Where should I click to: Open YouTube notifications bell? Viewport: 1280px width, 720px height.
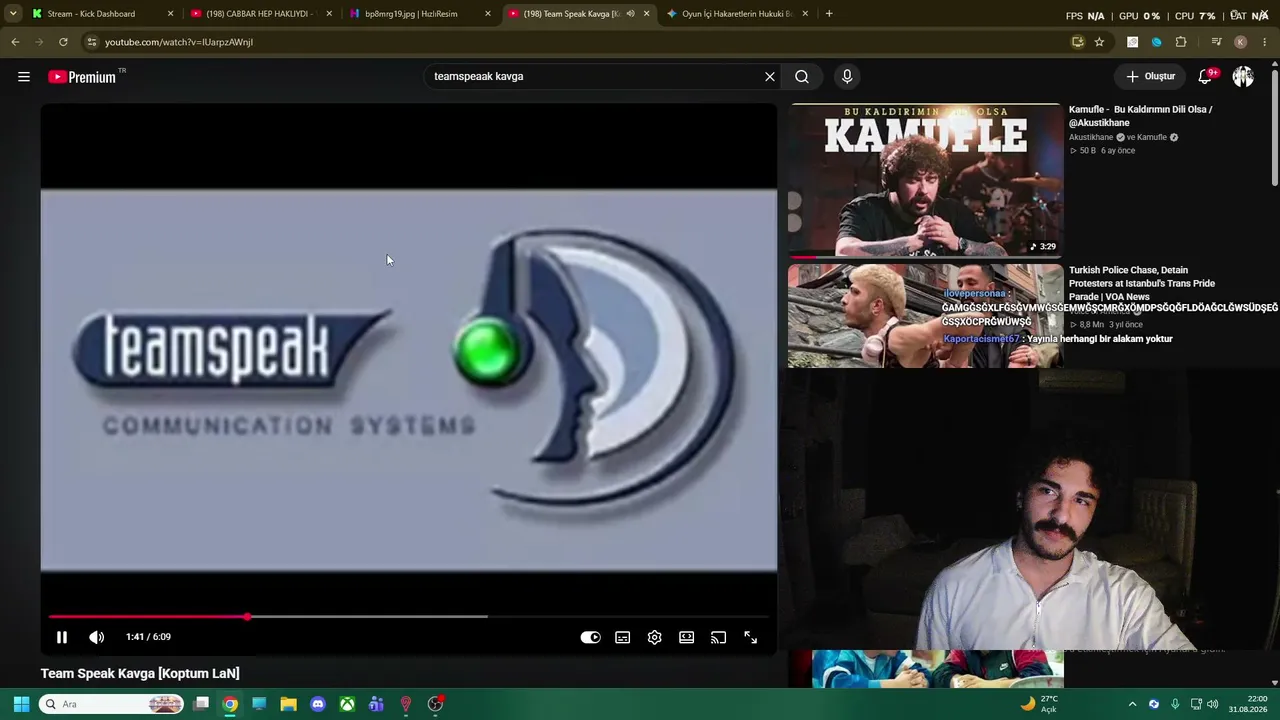1205,76
